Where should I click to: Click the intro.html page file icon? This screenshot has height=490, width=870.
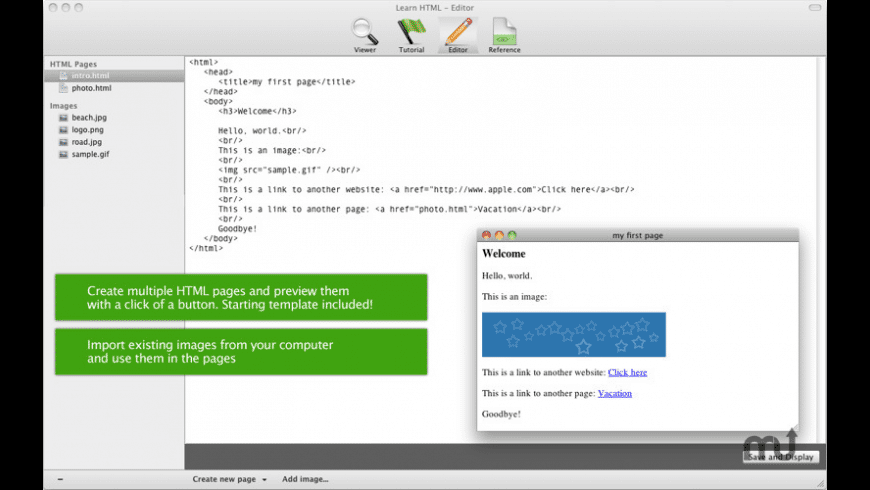(63, 75)
